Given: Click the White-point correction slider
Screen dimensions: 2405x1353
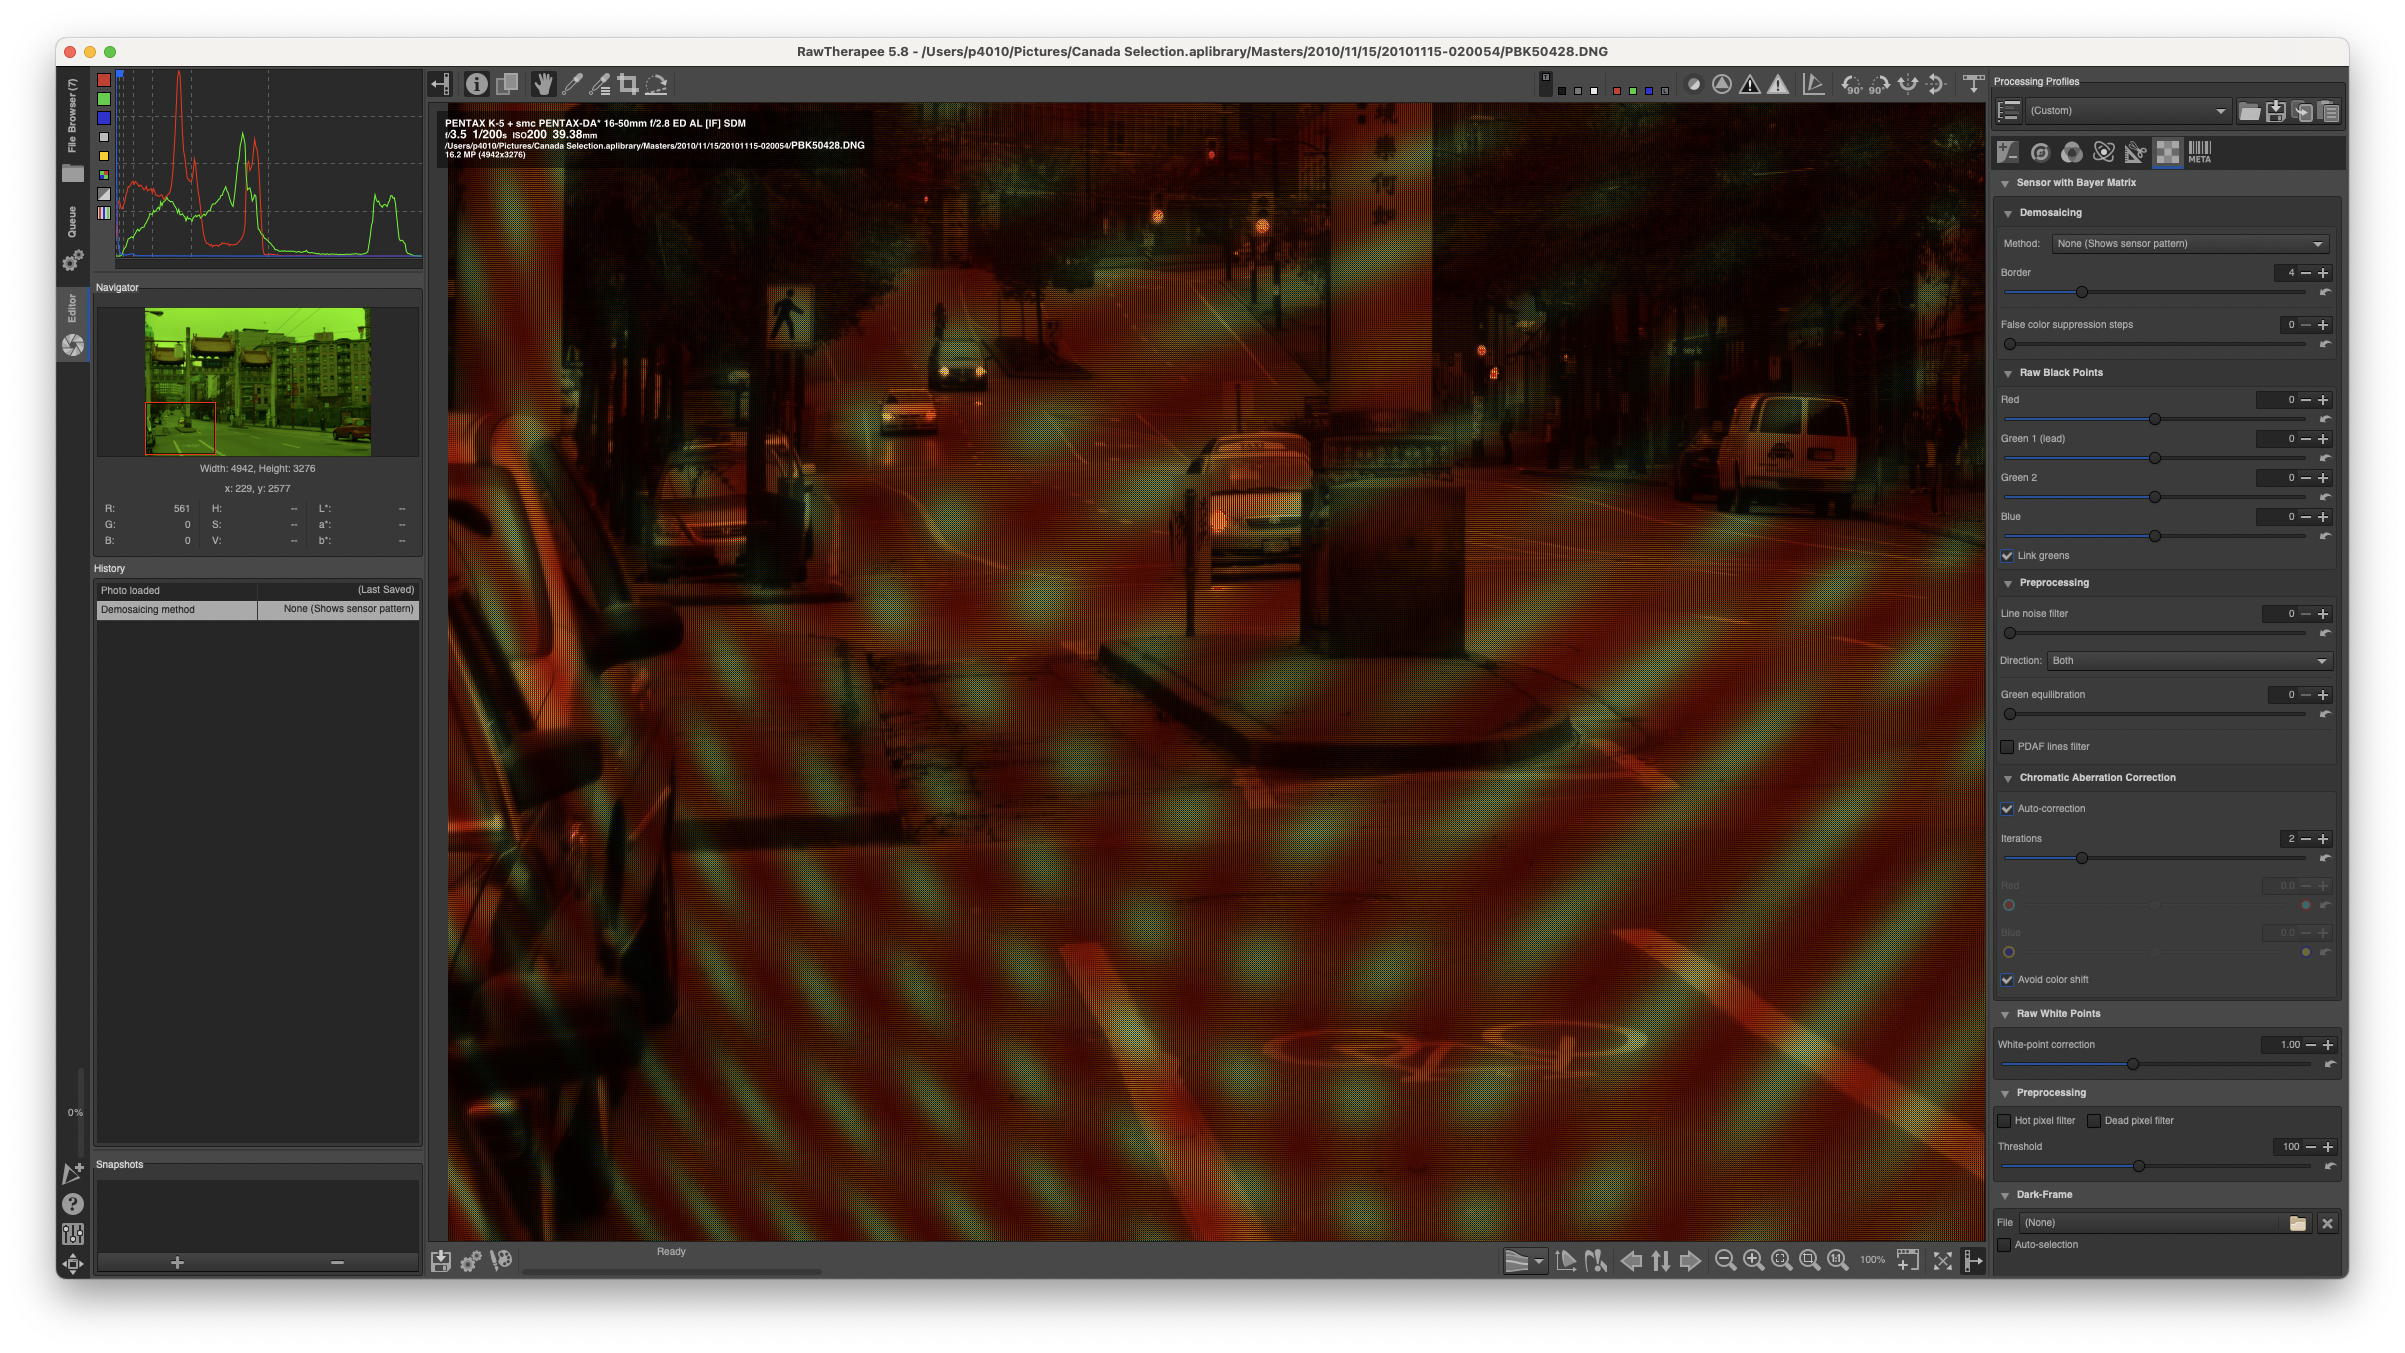Looking at the screenshot, I should tap(2133, 1065).
